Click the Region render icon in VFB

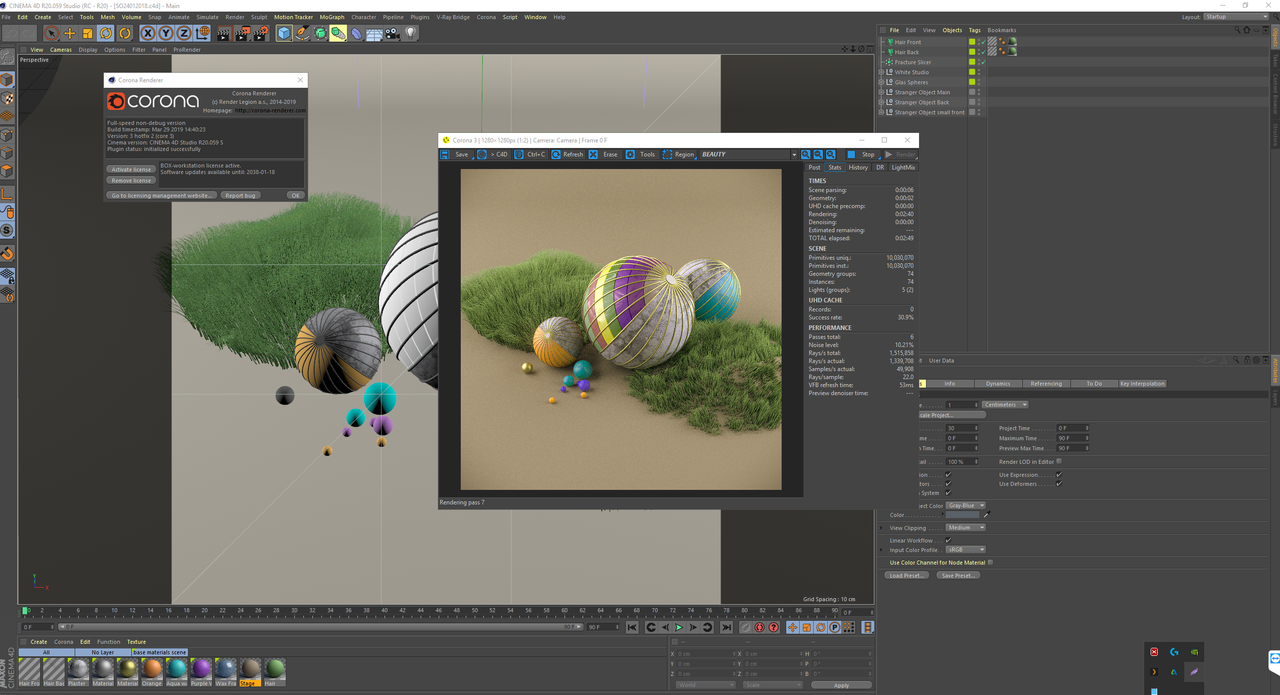[x=668, y=155]
